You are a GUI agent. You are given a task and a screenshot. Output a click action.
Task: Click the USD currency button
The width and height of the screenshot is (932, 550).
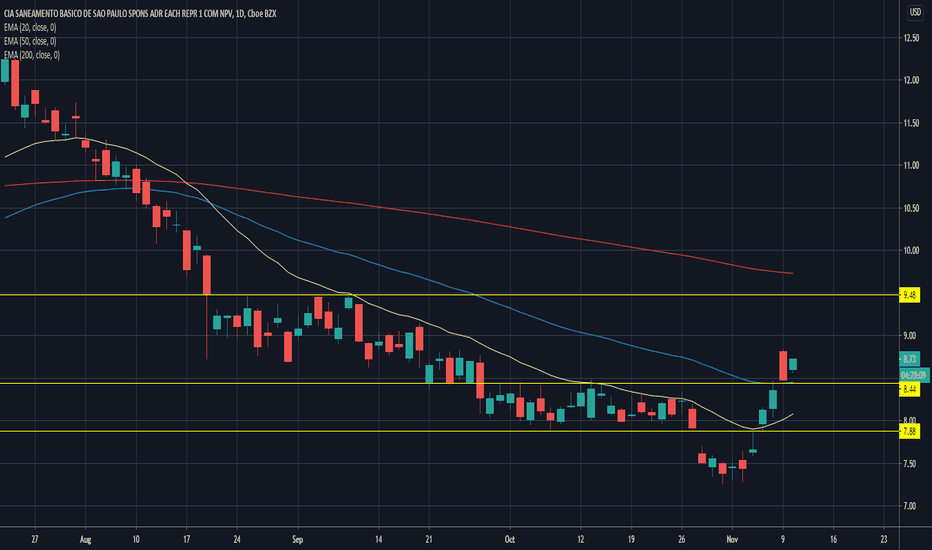pyautogui.click(x=914, y=13)
